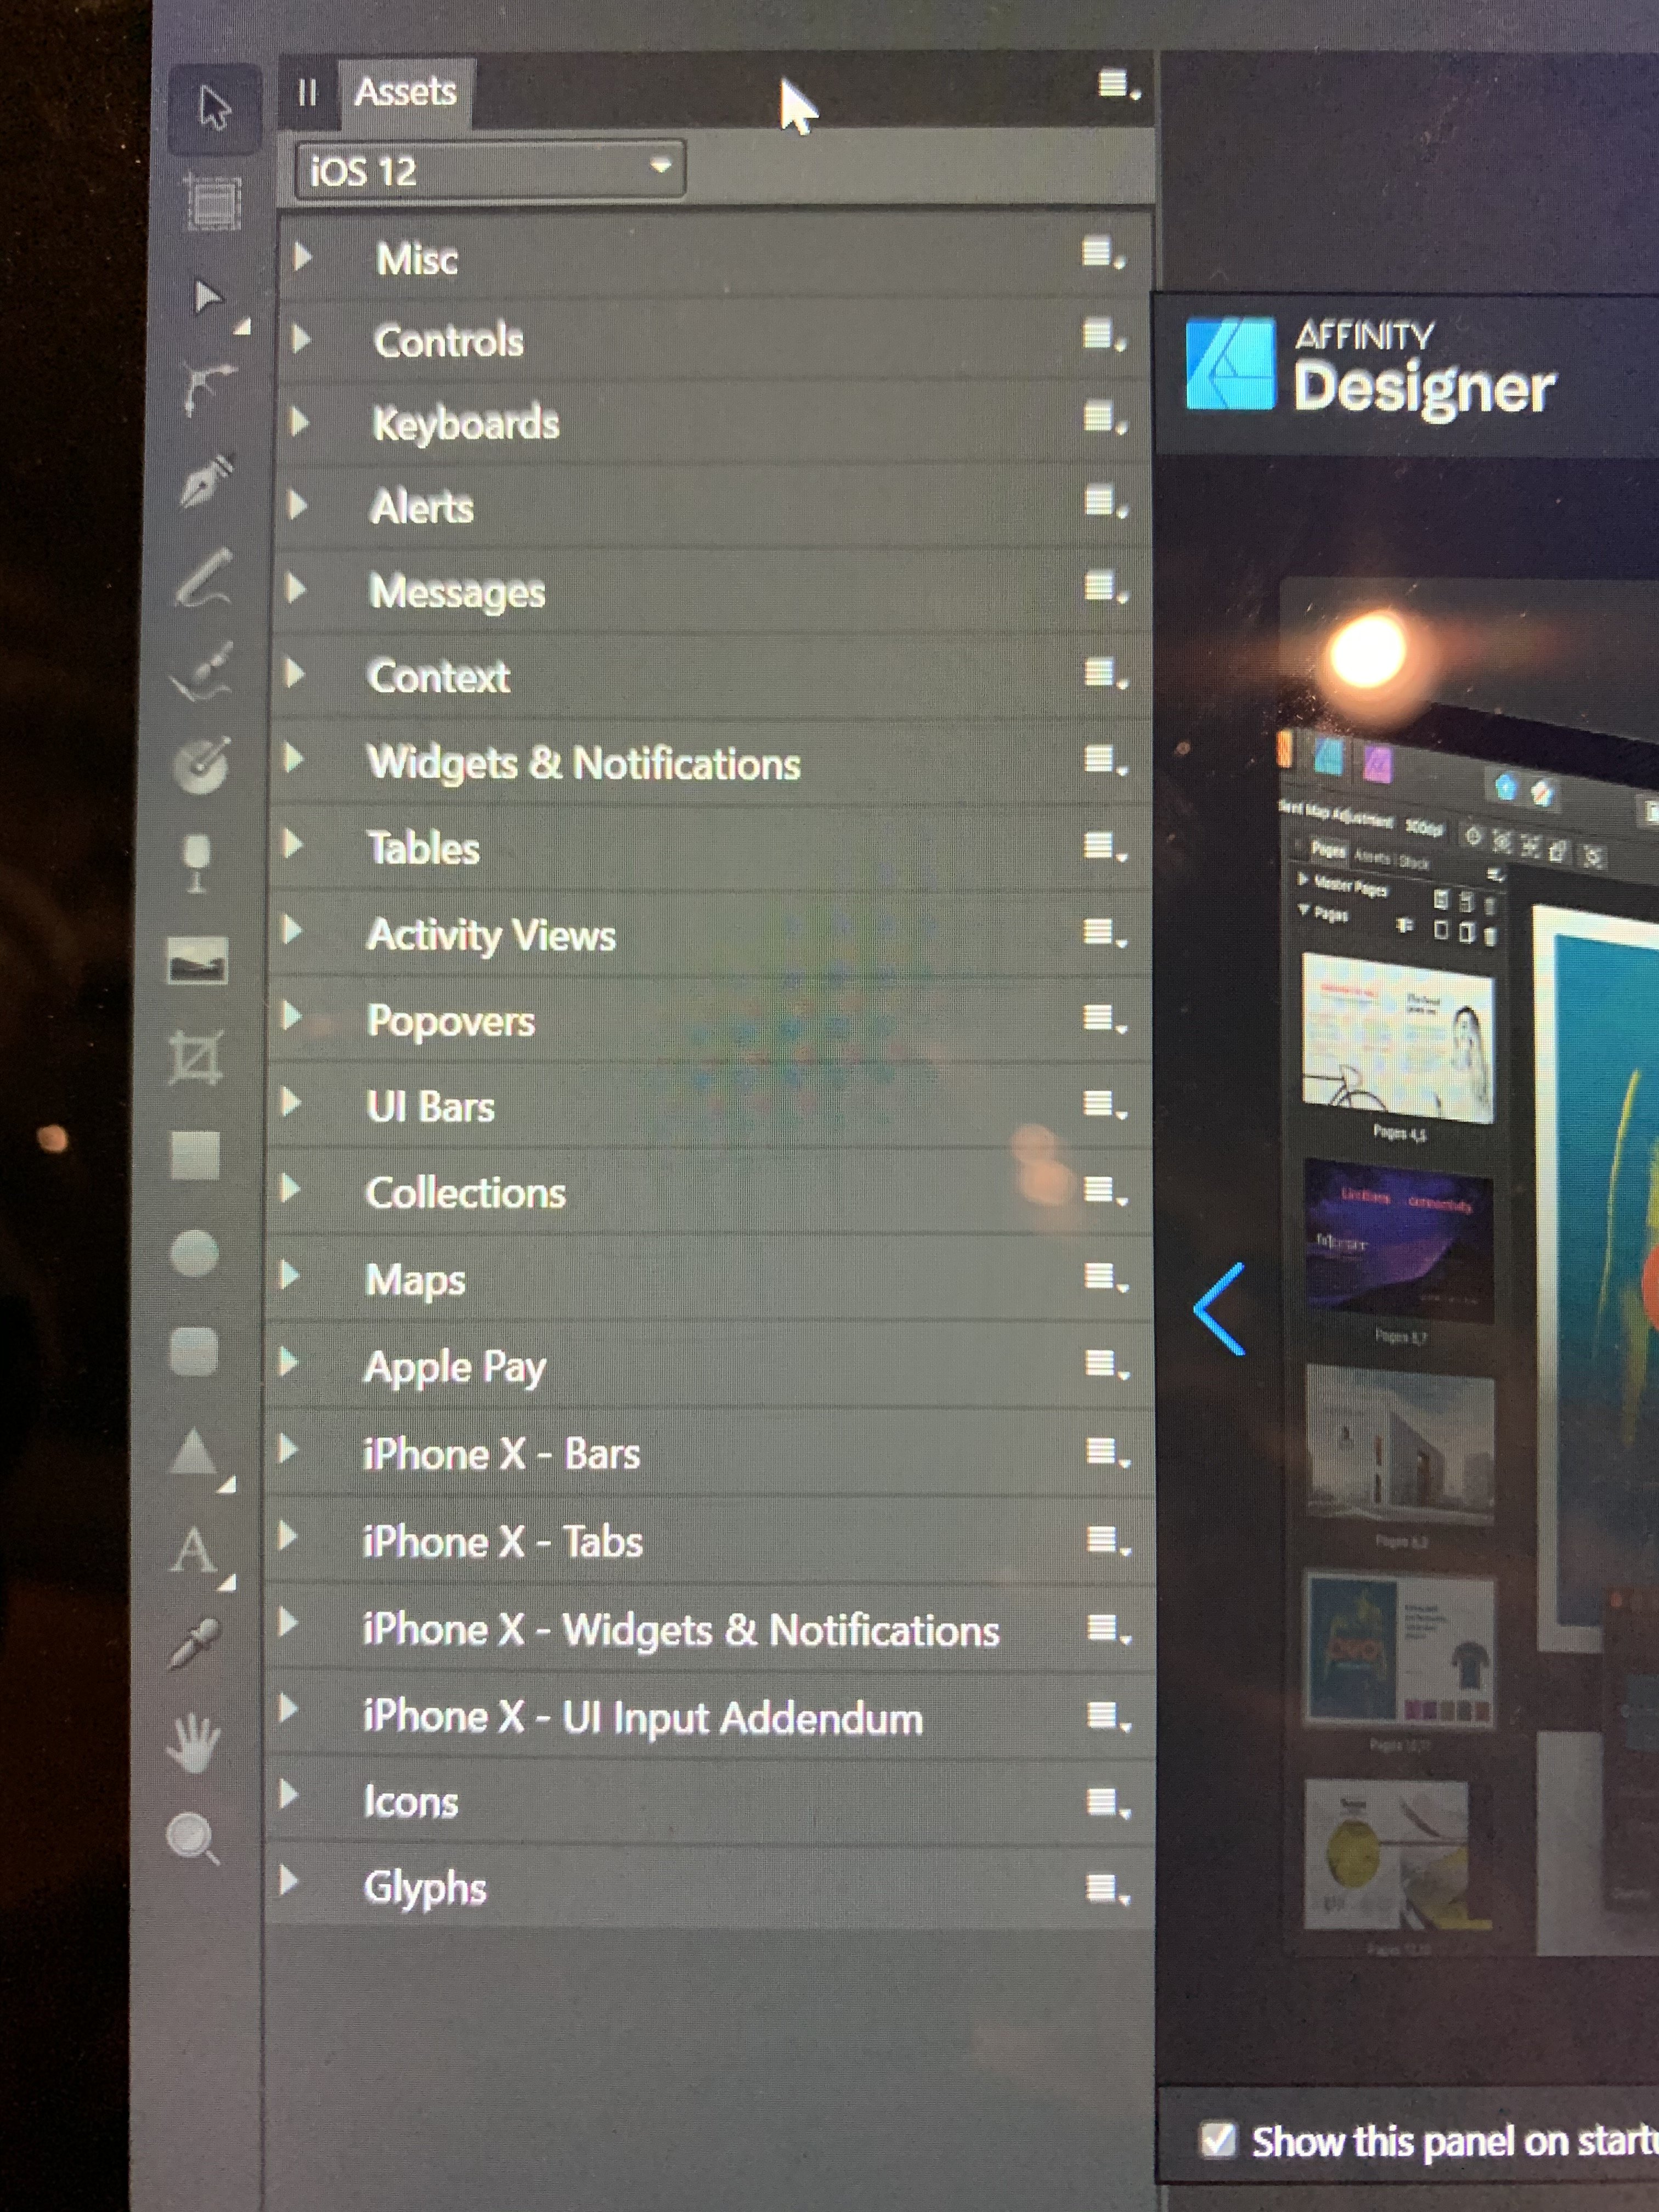Open options menu for iPhone X - Tabs
Screen dimensions: 1659x2212
tap(1108, 1541)
